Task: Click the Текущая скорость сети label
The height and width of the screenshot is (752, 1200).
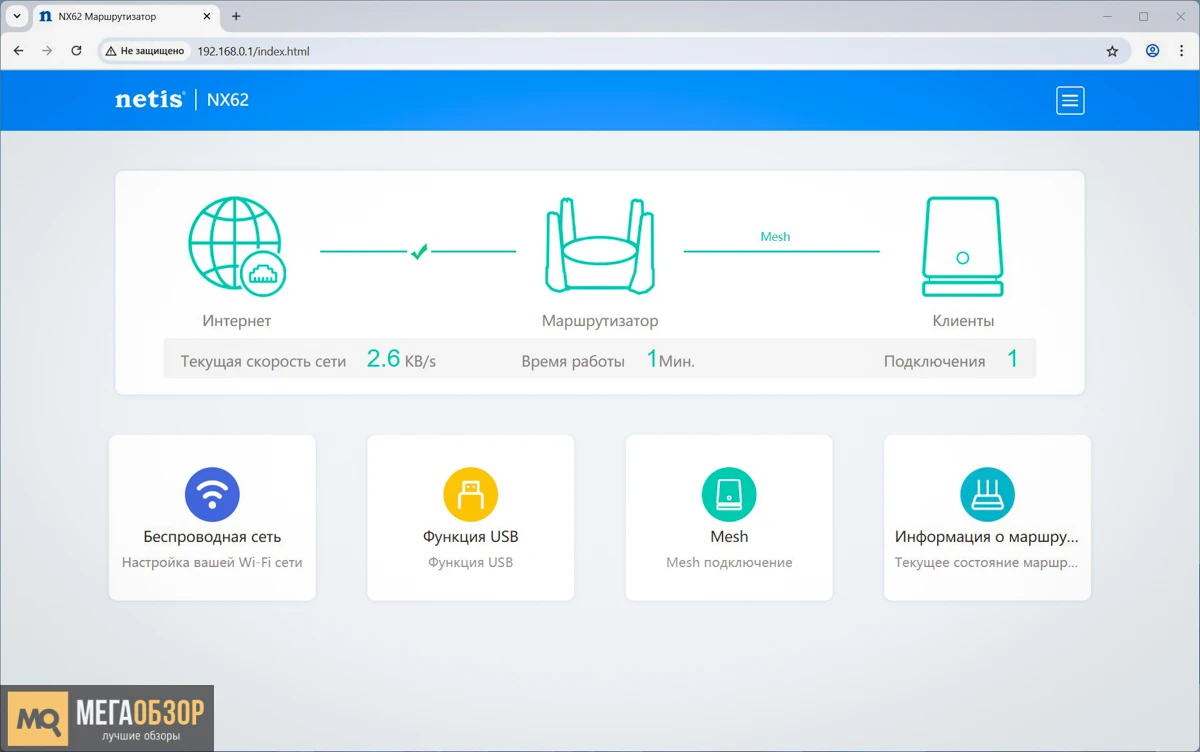Action: click(x=263, y=361)
